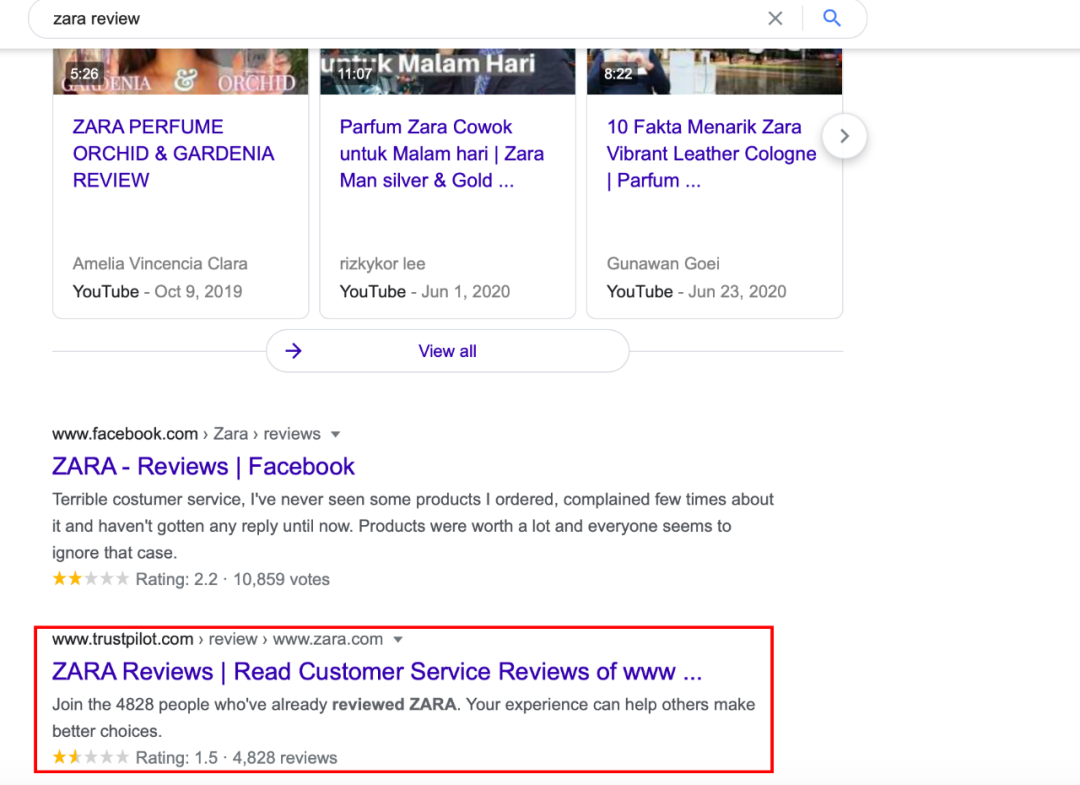The width and height of the screenshot is (1080, 785).
Task: Click 'Rating: 2.2 · 10,859 votes' text
Action: [232, 579]
